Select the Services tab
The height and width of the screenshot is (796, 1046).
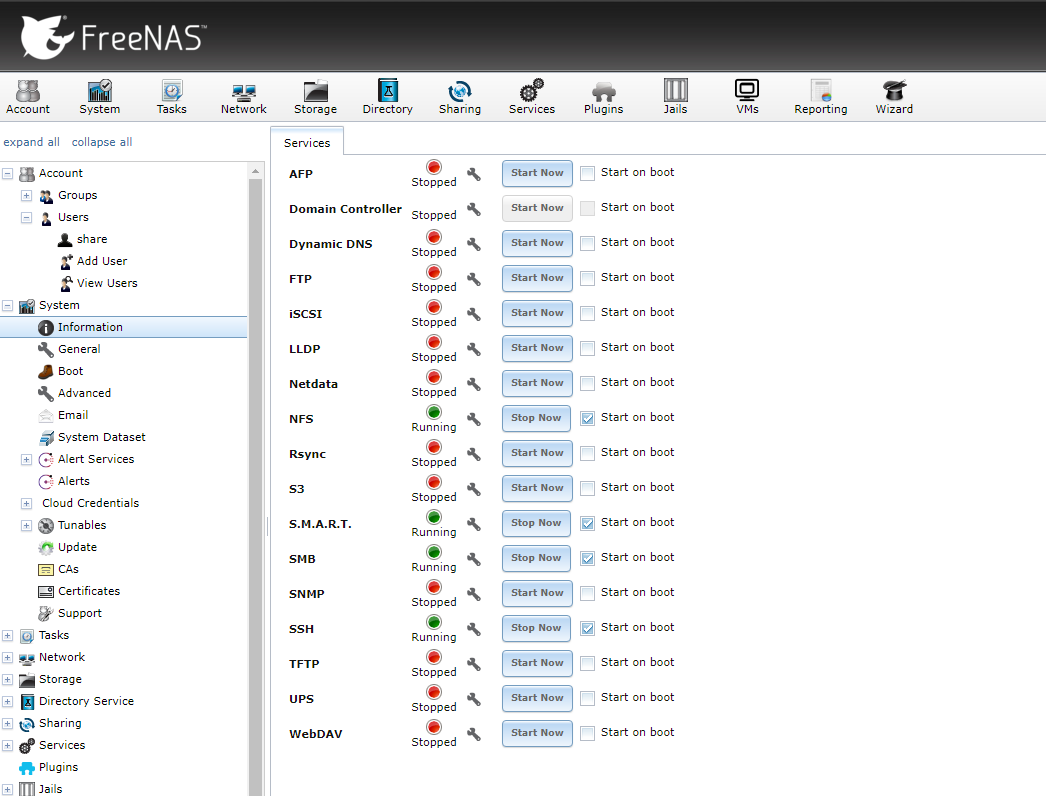click(x=307, y=143)
